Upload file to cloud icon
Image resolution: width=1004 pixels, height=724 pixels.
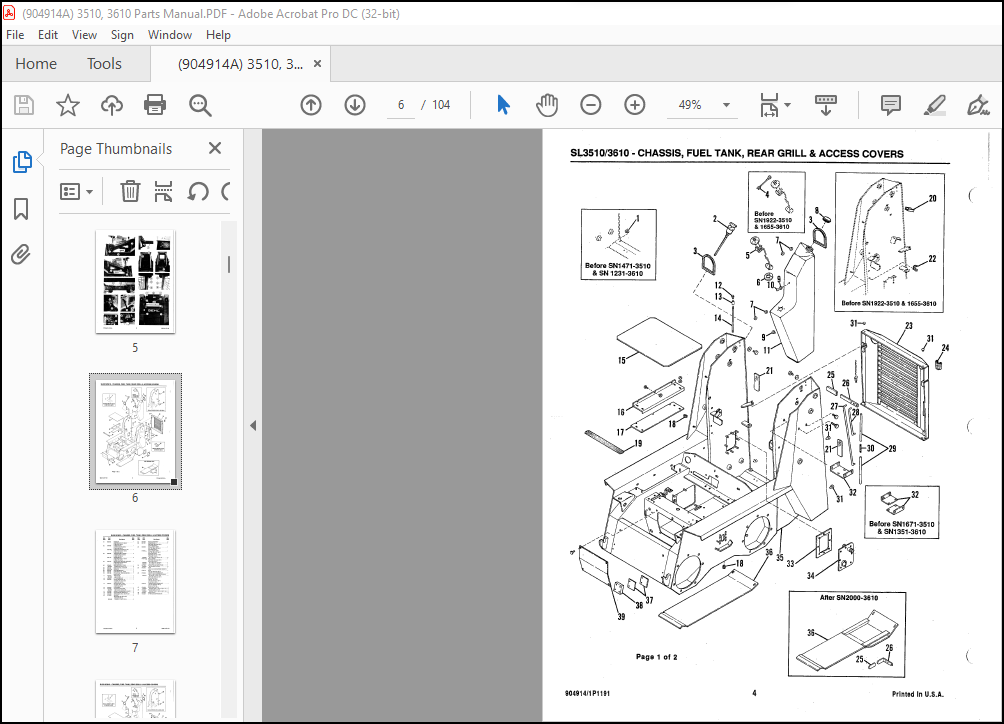click(112, 105)
